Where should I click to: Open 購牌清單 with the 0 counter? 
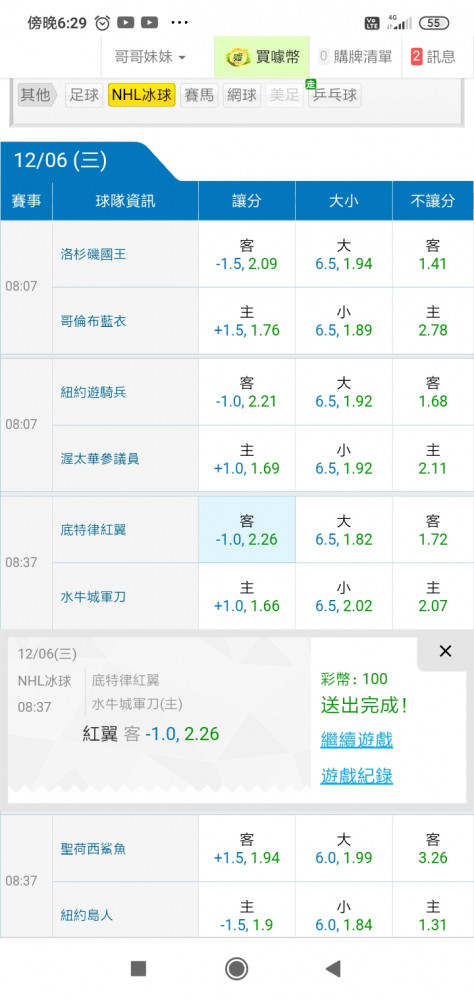tap(355, 57)
